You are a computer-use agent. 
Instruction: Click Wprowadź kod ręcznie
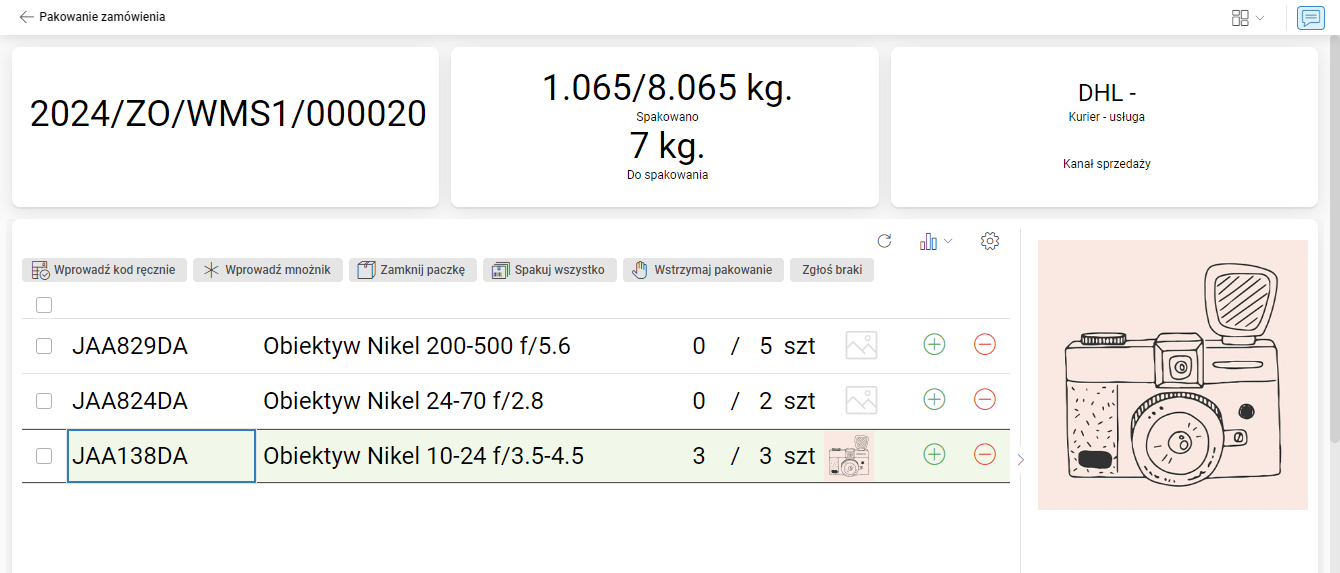coord(105,270)
